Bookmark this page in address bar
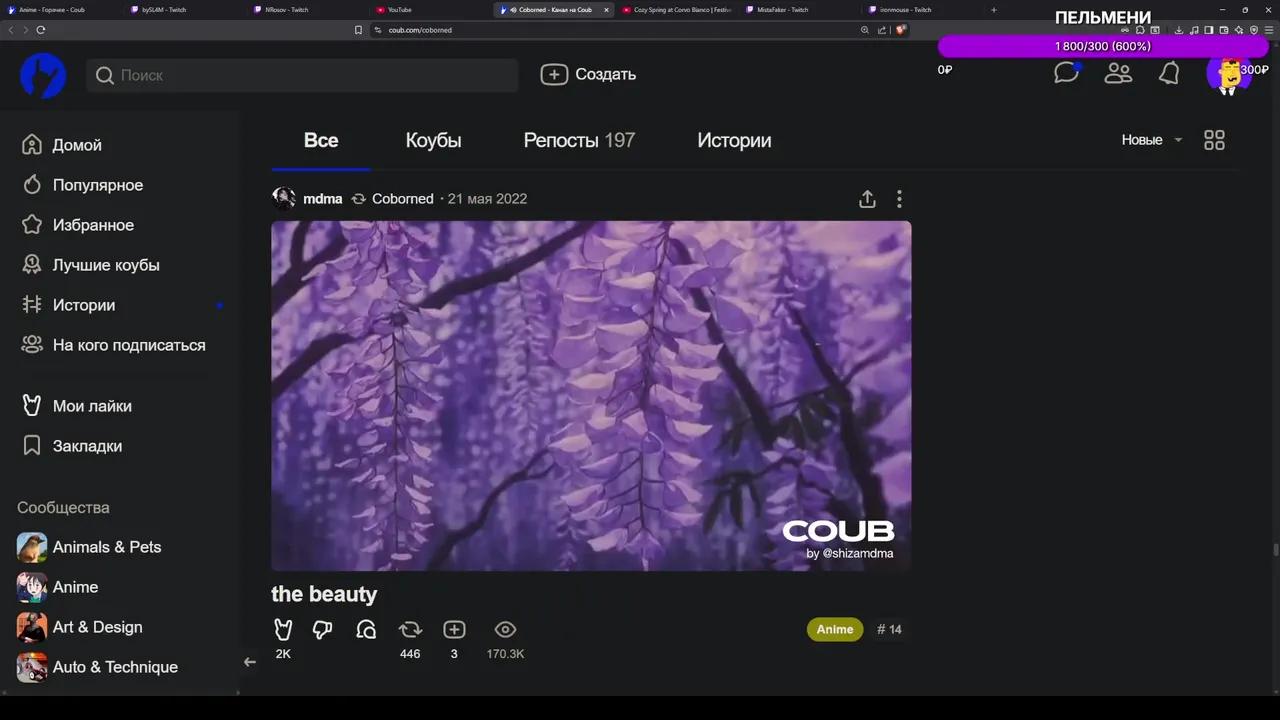1280x720 pixels. point(358,30)
